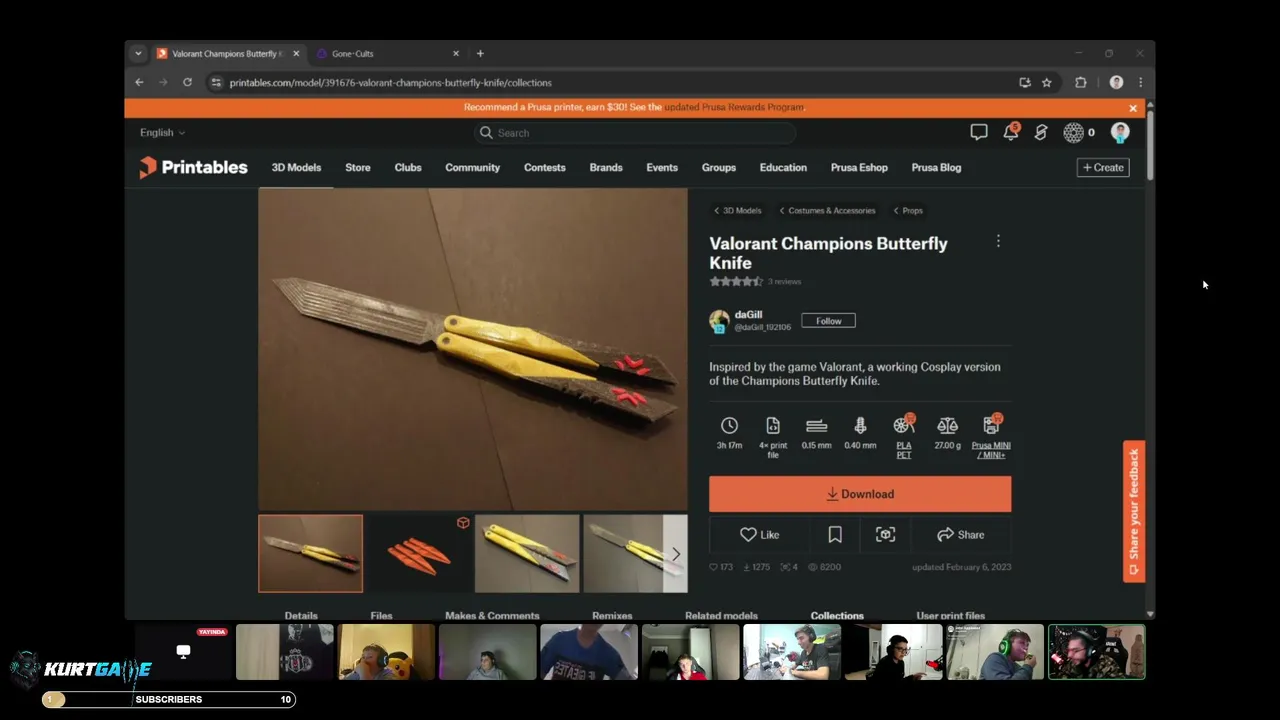Switch to the Related models tab

[x=721, y=615]
